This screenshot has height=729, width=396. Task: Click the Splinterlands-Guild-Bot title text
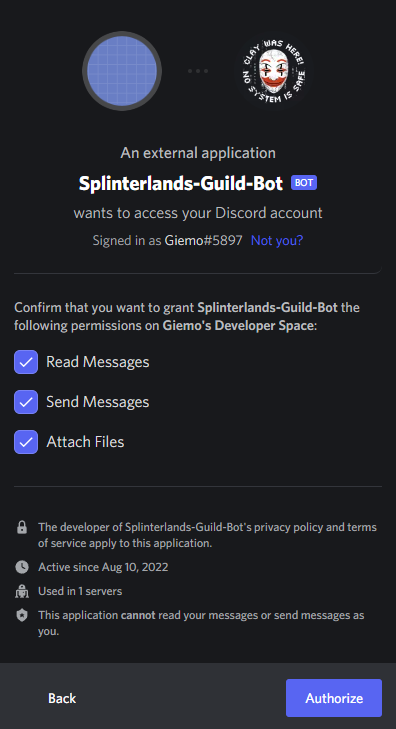coord(181,183)
